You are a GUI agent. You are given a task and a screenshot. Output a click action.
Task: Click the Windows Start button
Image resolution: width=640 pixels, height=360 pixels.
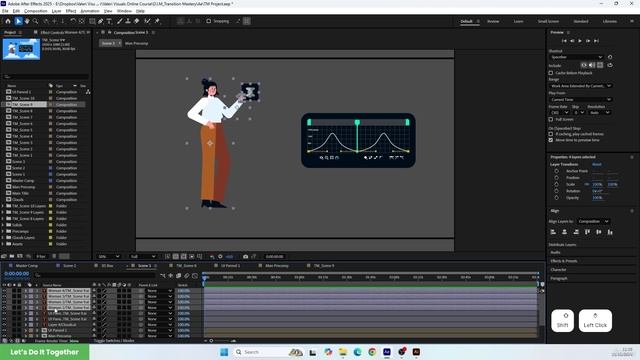pos(224,352)
